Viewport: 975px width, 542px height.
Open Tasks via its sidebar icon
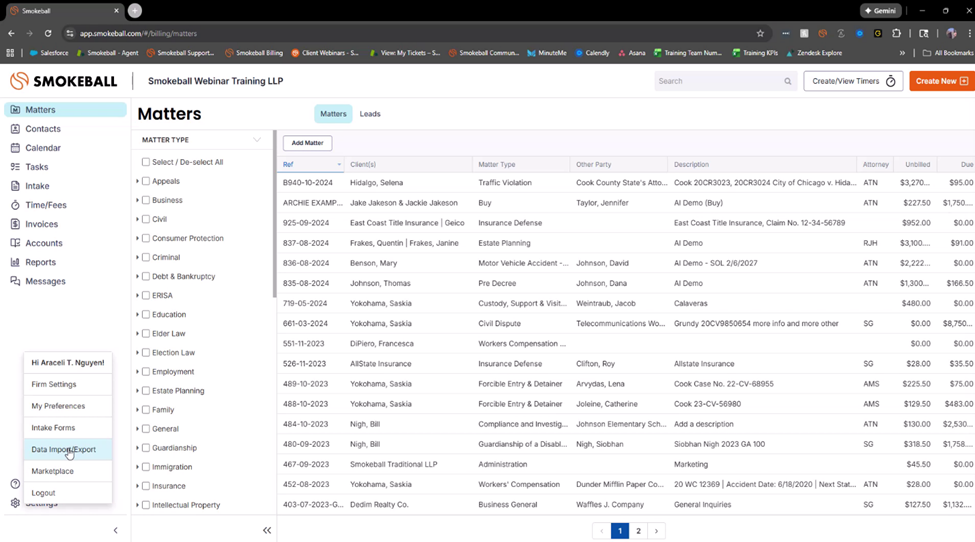15,167
